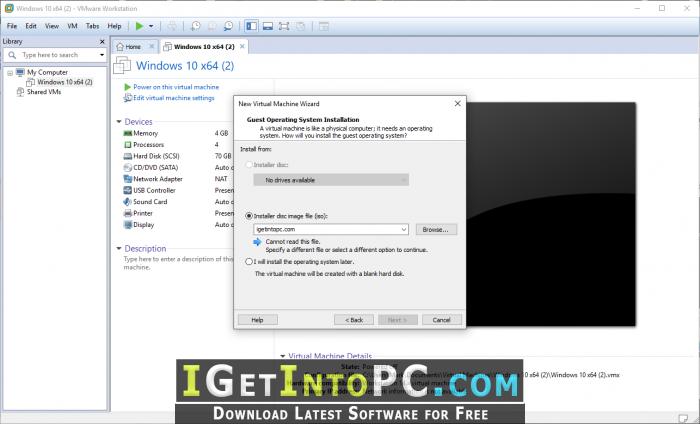Click the Network Adapter value NAT
This screenshot has height=424, width=700.
(221, 179)
